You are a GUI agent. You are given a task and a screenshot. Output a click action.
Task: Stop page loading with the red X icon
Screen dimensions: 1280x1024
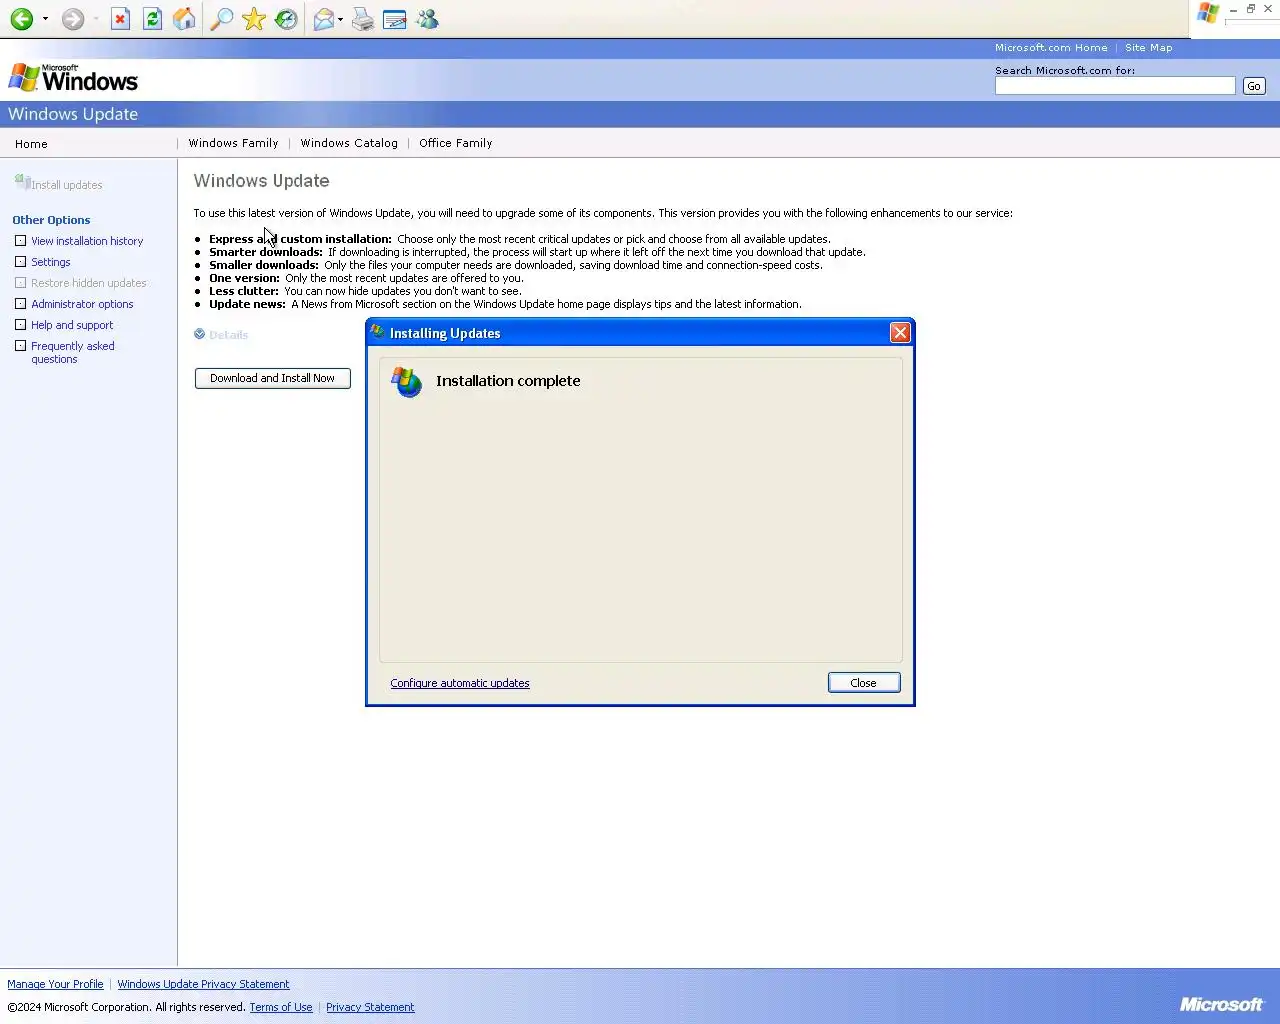120,19
